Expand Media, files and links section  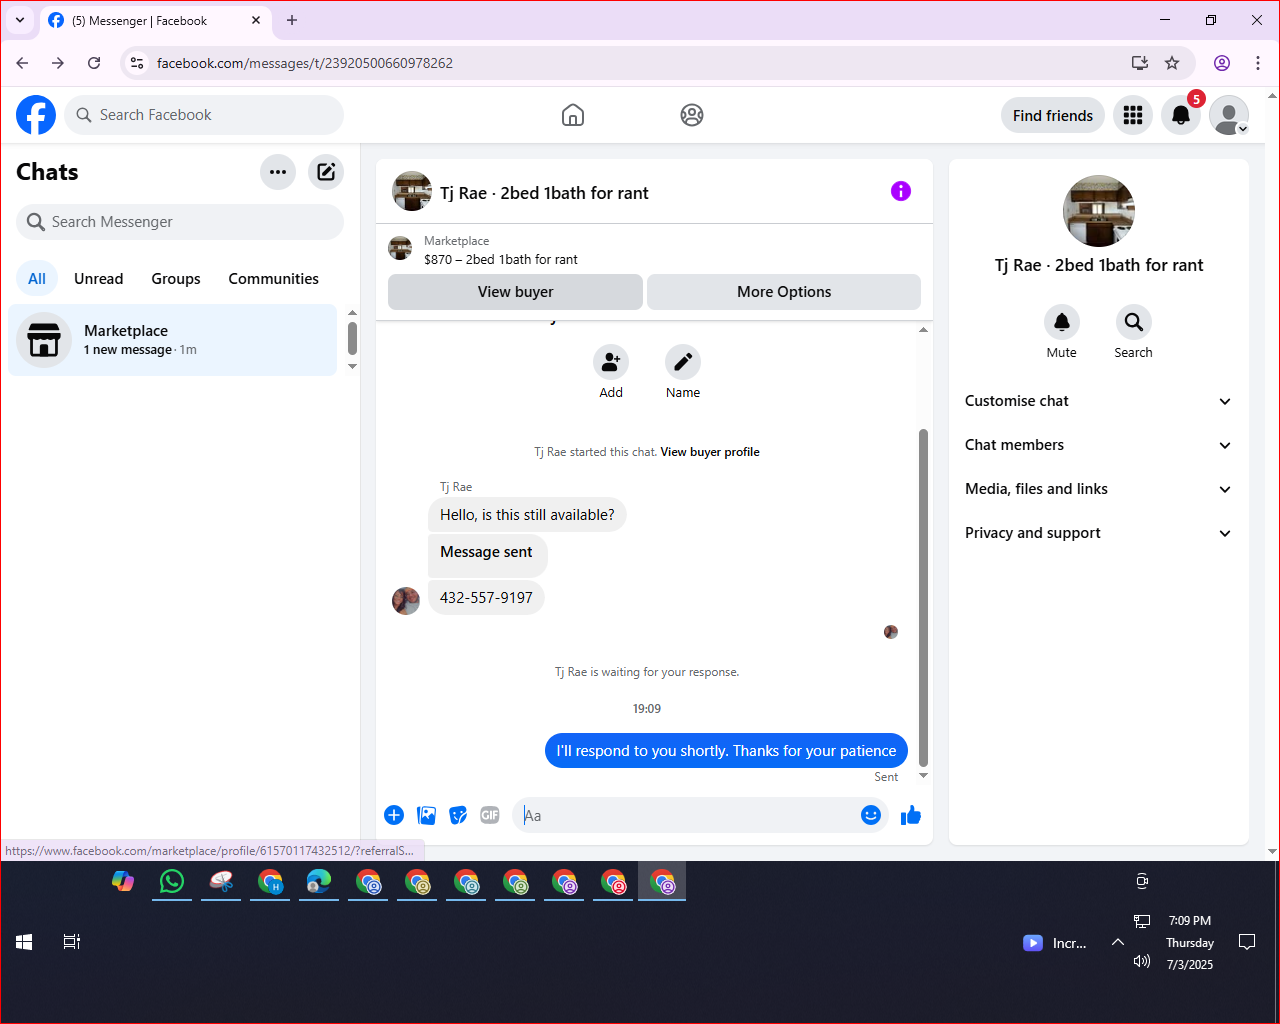(x=1099, y=489)
